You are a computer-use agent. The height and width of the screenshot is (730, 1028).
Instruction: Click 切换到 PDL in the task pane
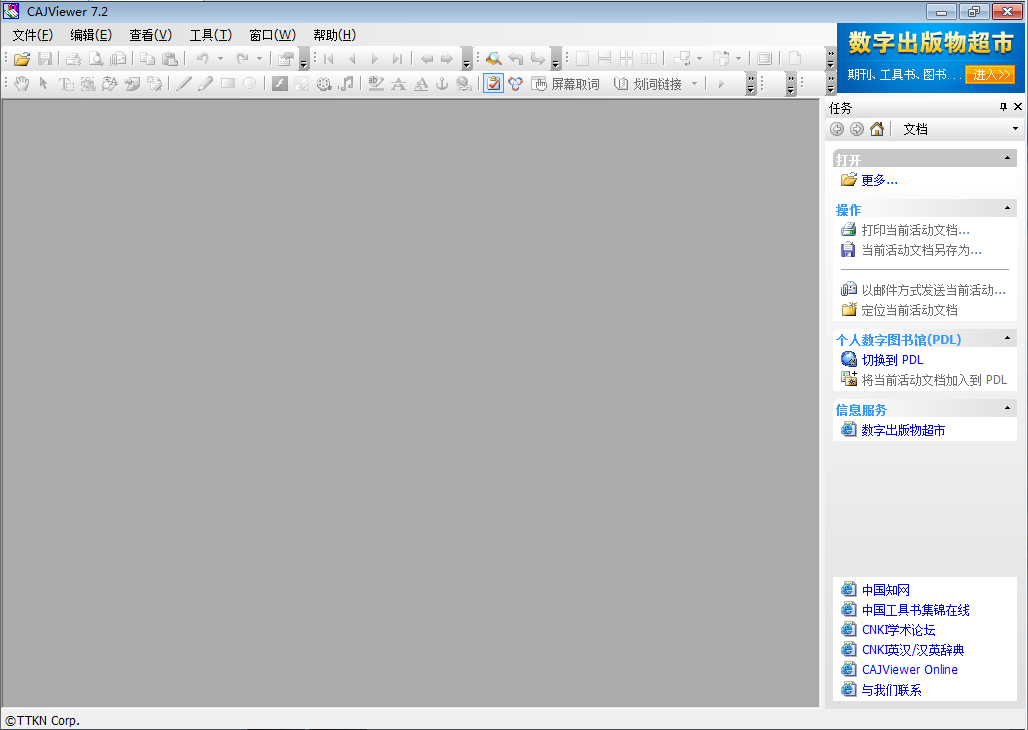(891, 359)
